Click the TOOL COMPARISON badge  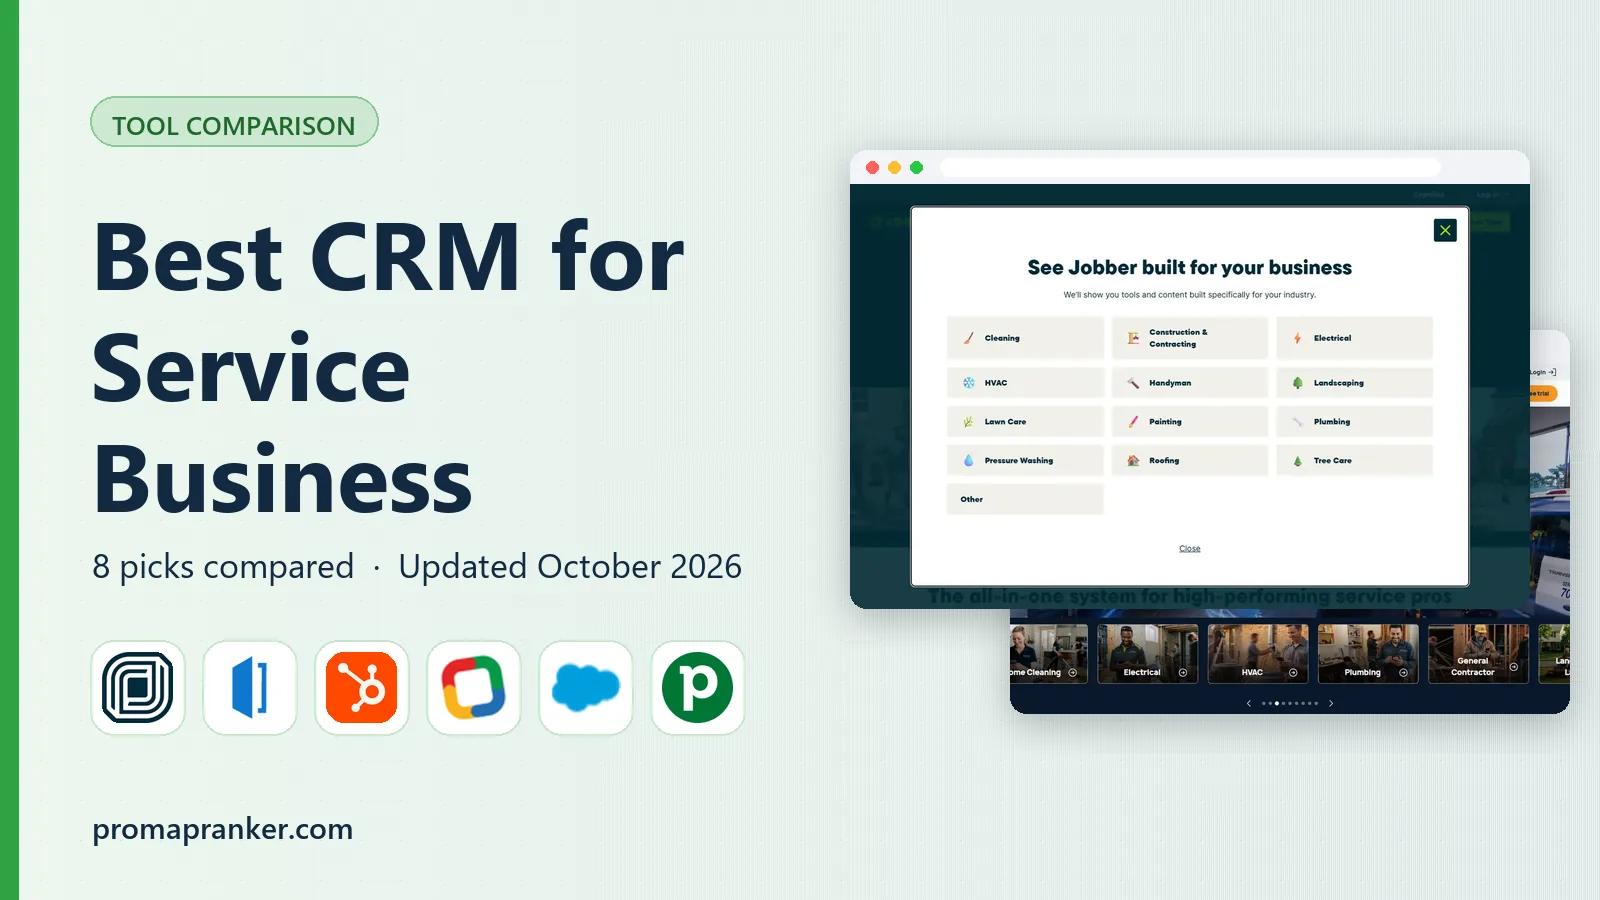click(234, 123)
